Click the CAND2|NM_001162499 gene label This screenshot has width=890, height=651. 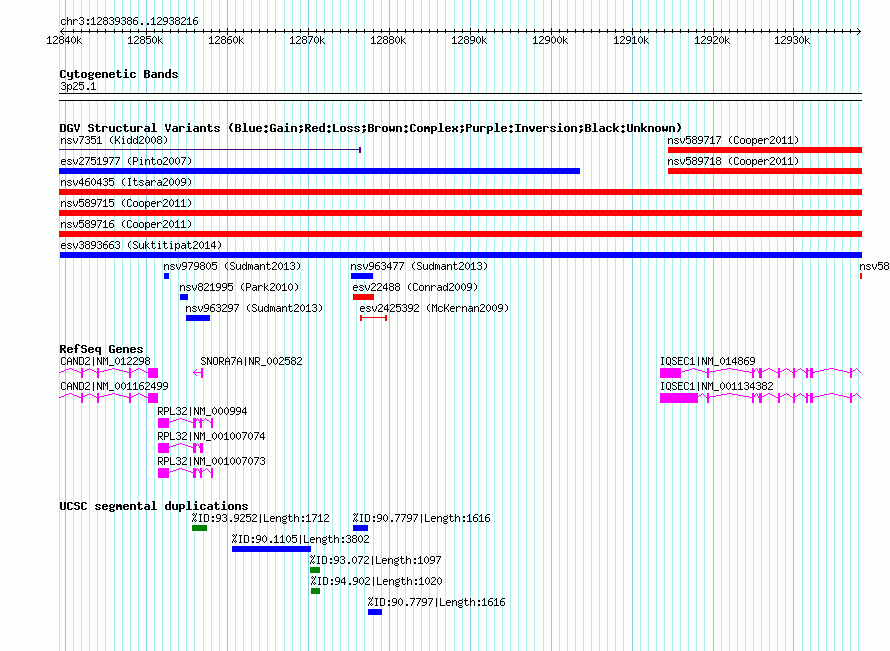pos(115,387)
